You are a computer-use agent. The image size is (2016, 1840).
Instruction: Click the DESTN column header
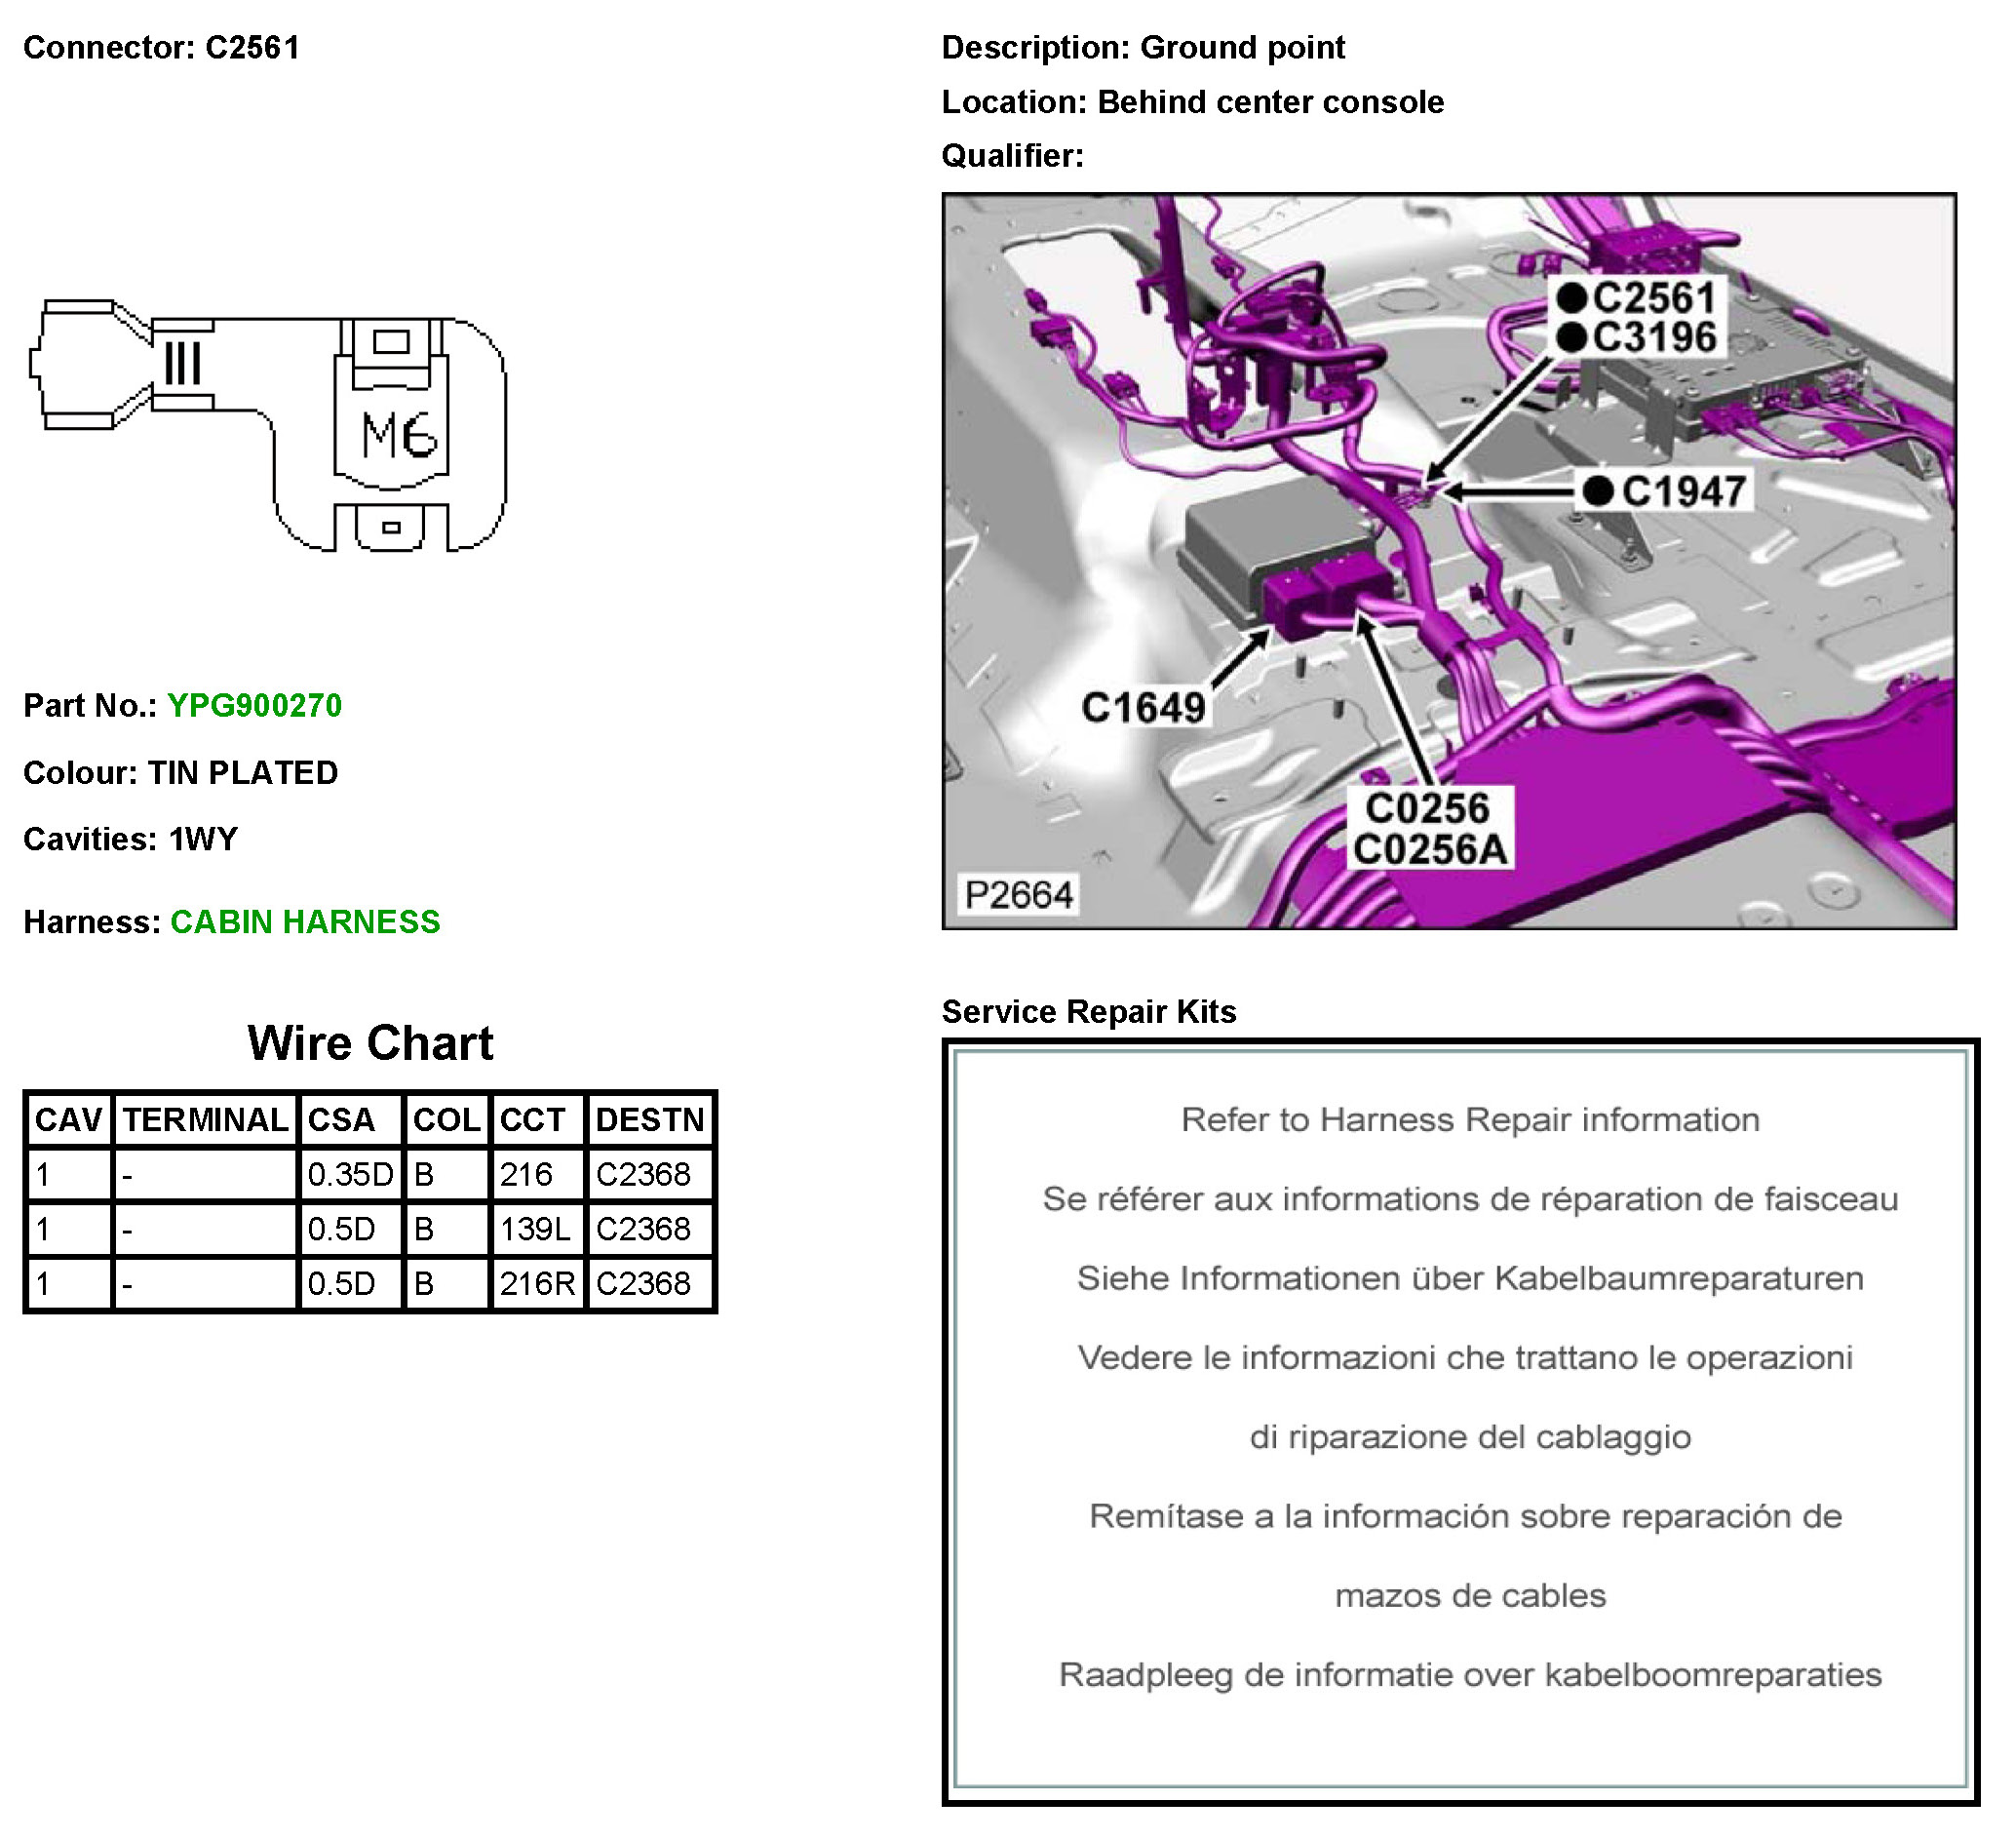[x=650, y=1120]
